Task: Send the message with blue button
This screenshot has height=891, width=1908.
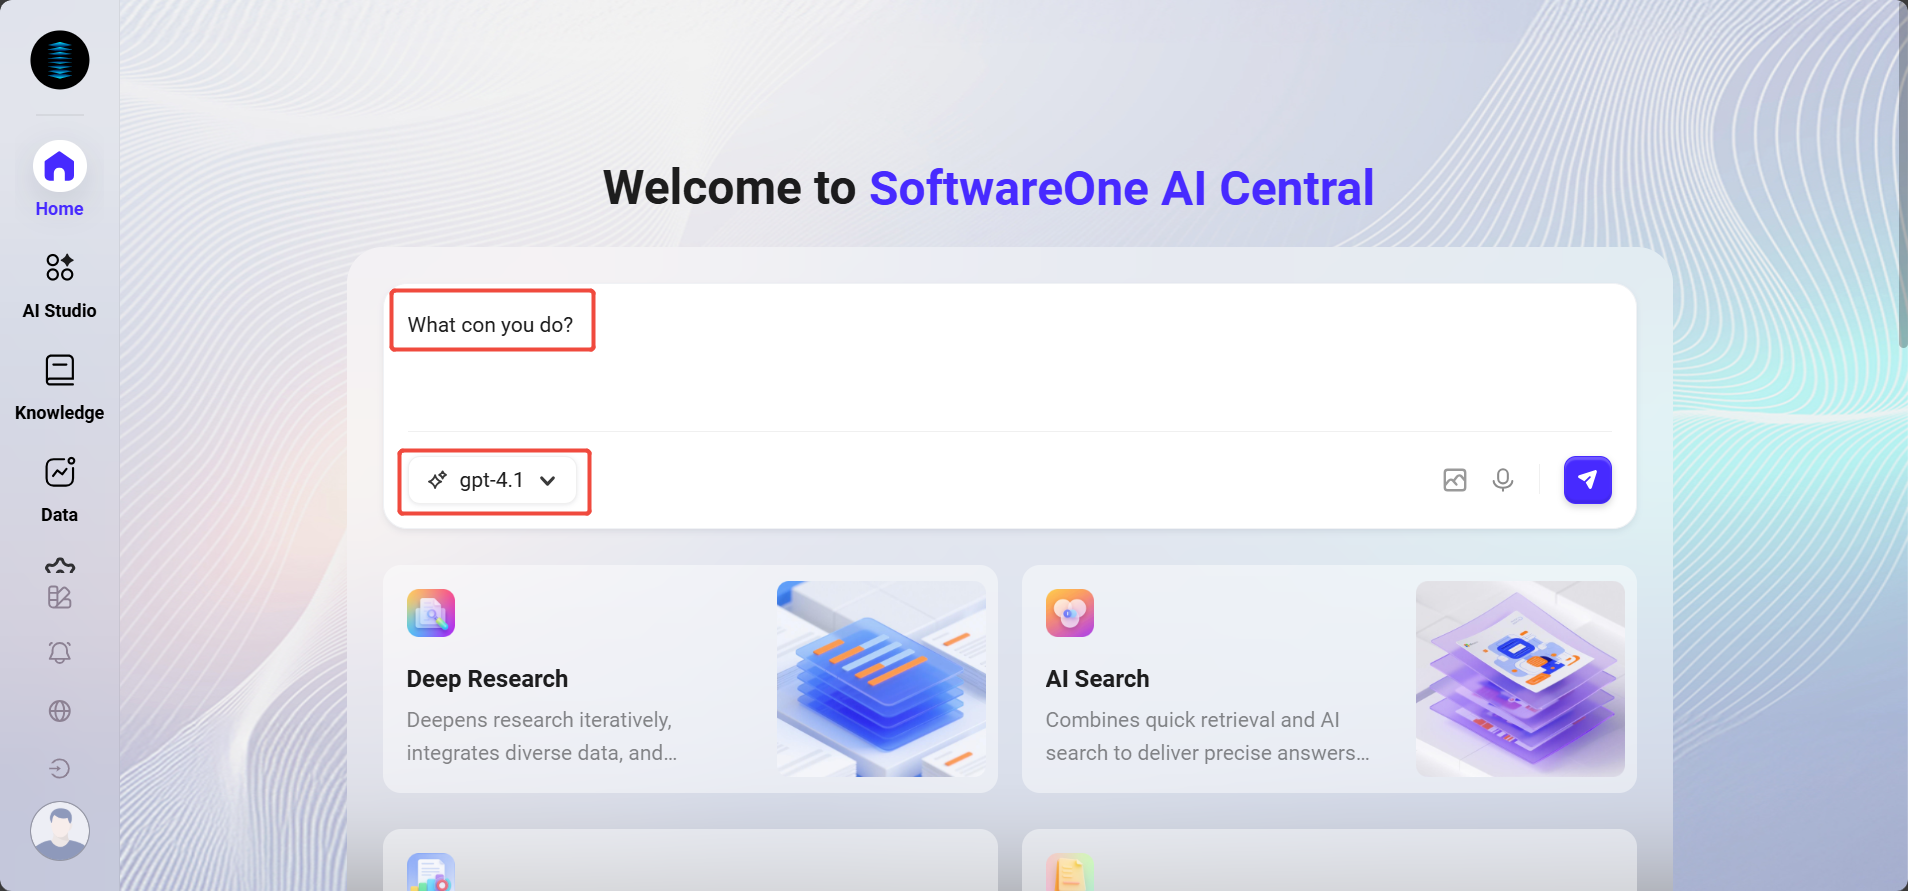Action: coord(1587,480)
